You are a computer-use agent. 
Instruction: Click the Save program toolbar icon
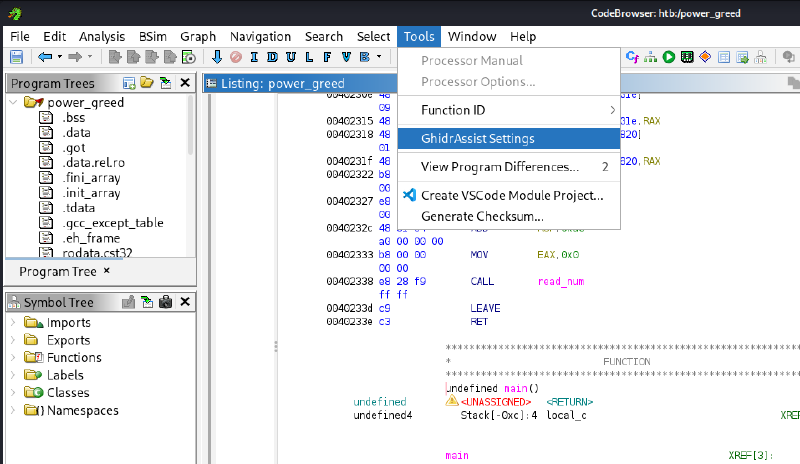tap(16, 57)
